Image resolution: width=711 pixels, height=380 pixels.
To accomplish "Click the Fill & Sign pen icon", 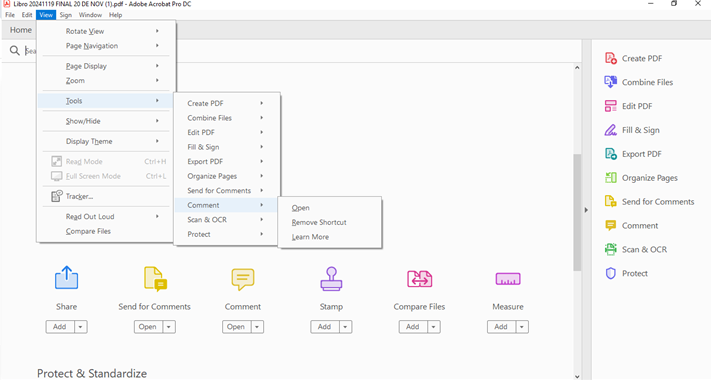I will (611, 130).
